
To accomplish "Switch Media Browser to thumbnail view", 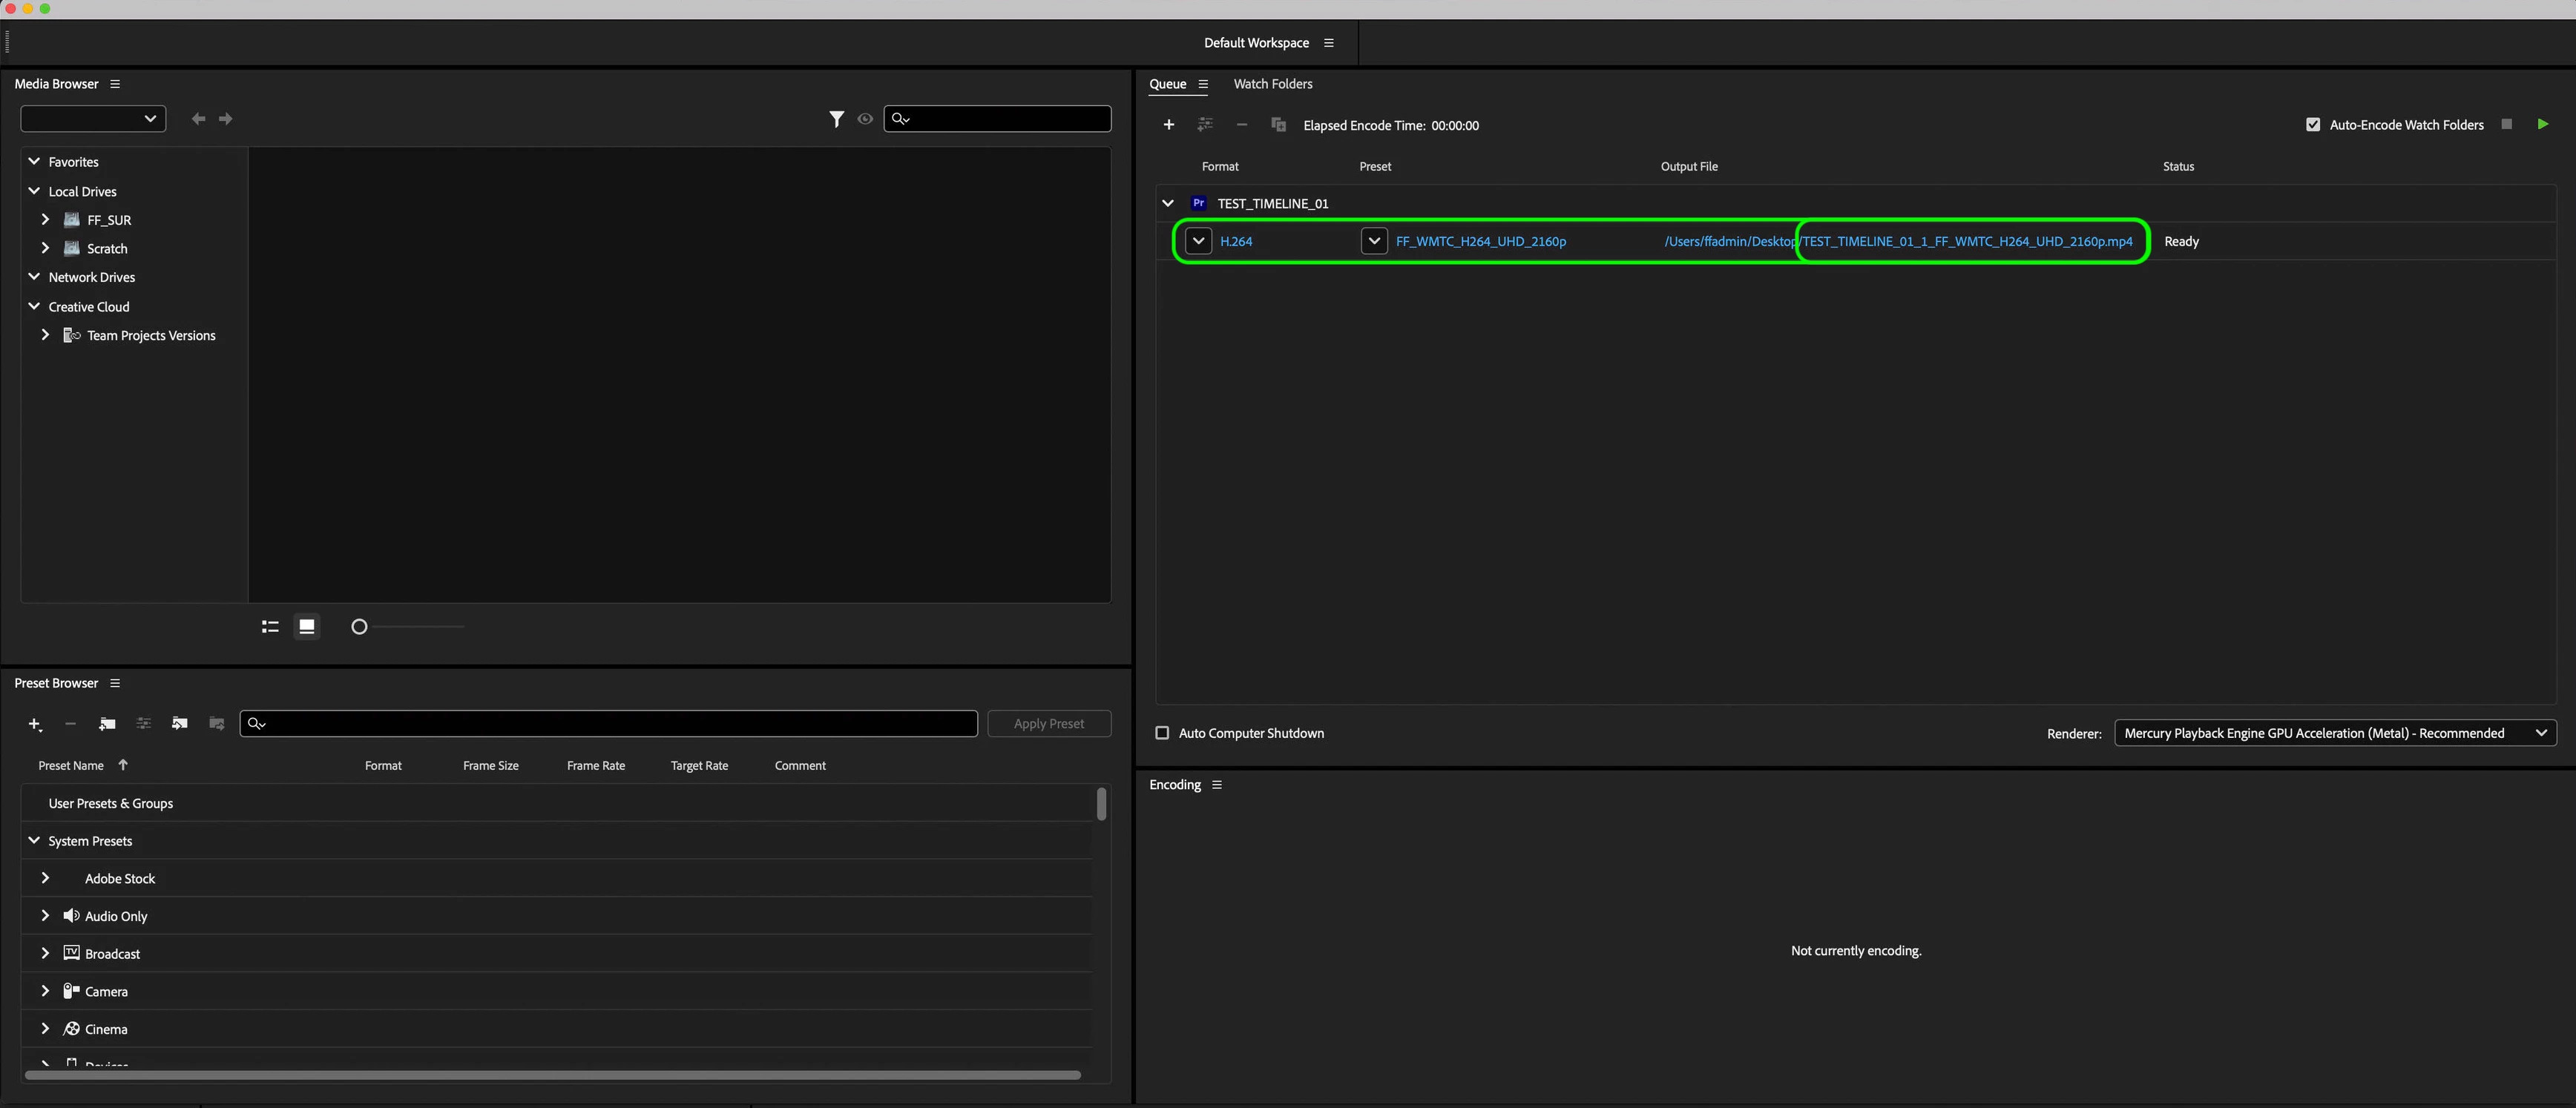I will click(307, 626).
